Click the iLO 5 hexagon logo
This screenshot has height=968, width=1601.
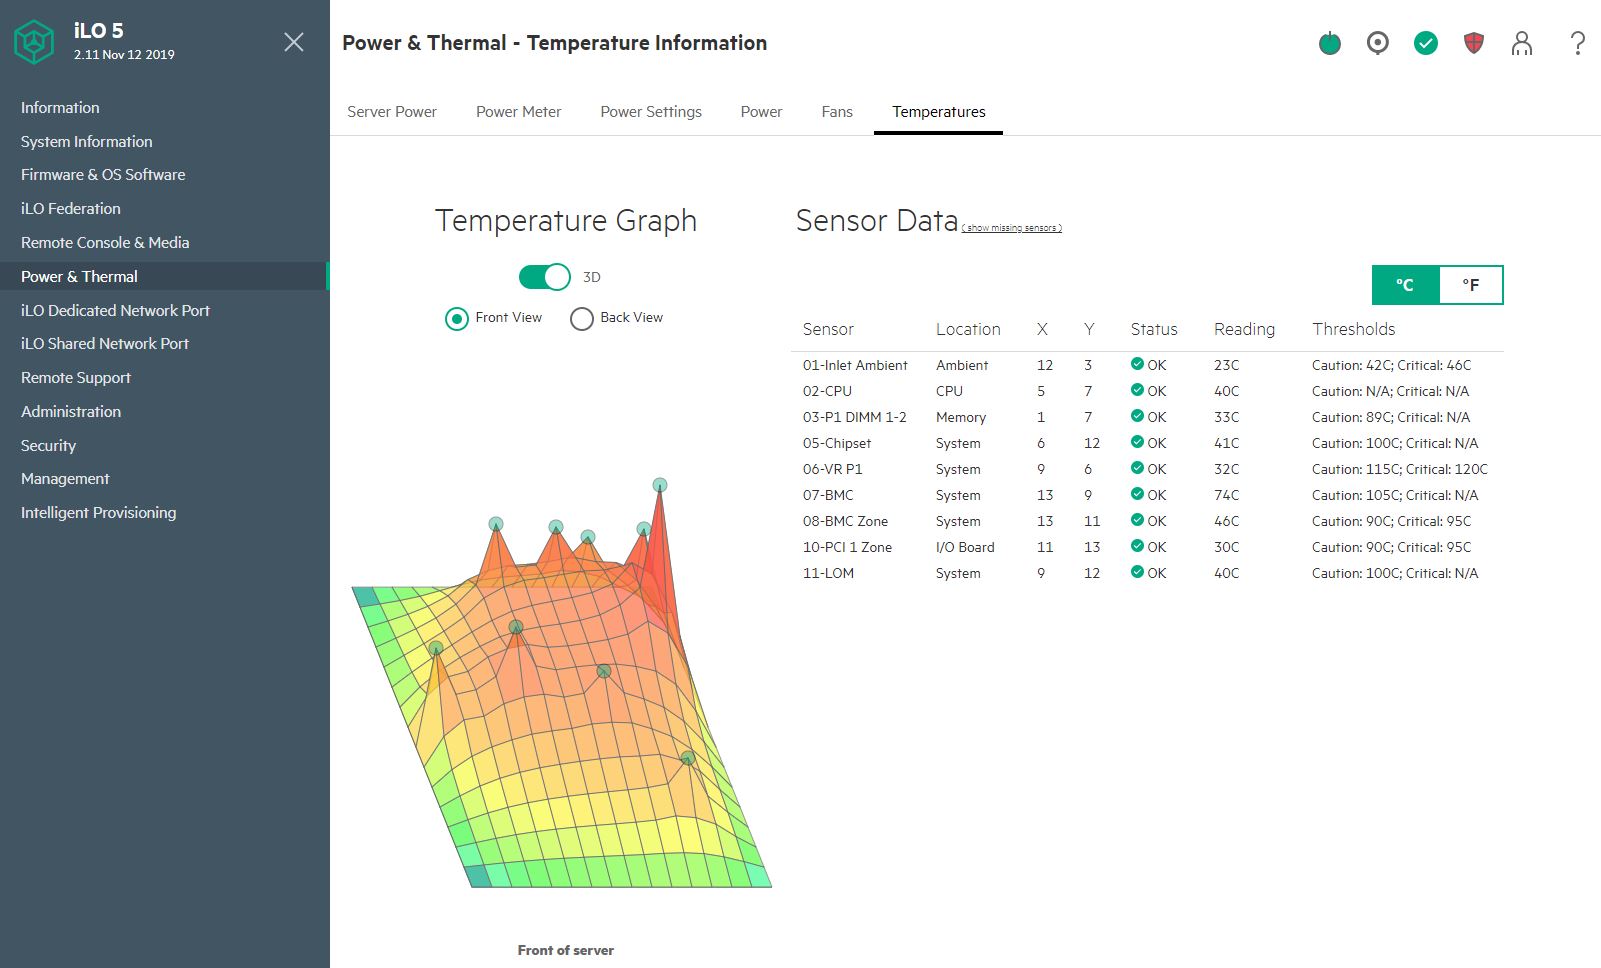click(x=34, y=42)
